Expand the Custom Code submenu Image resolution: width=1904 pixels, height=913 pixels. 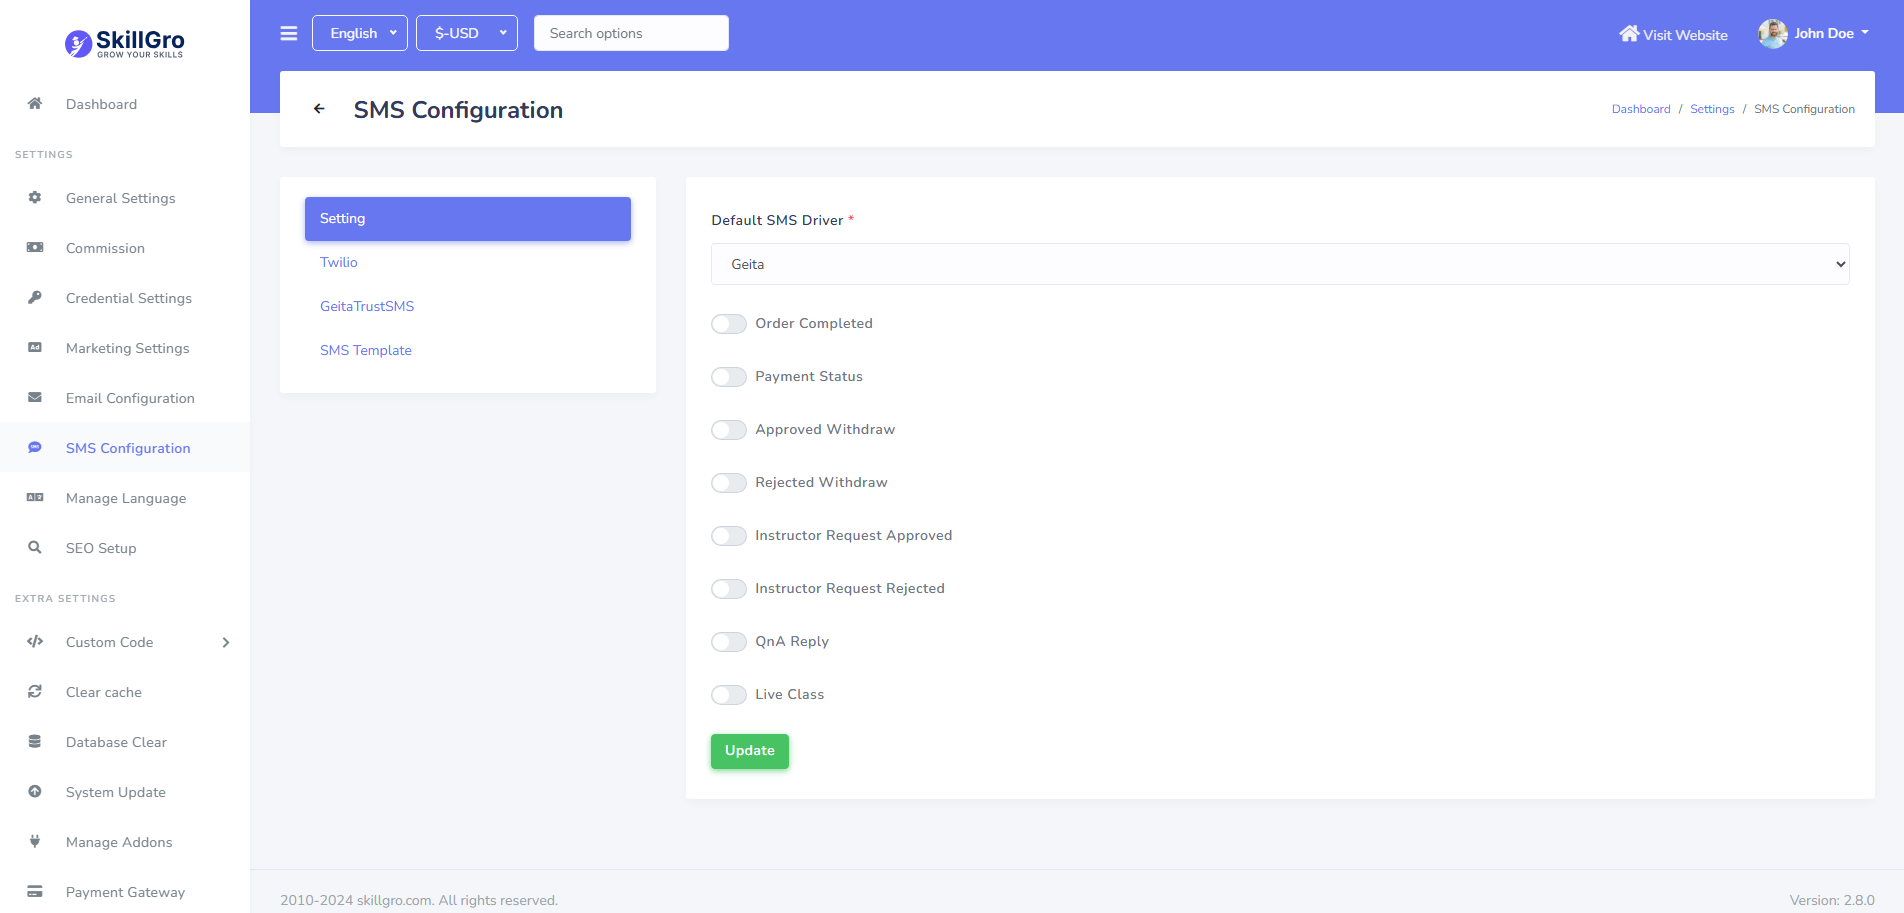tap(126, 642)
